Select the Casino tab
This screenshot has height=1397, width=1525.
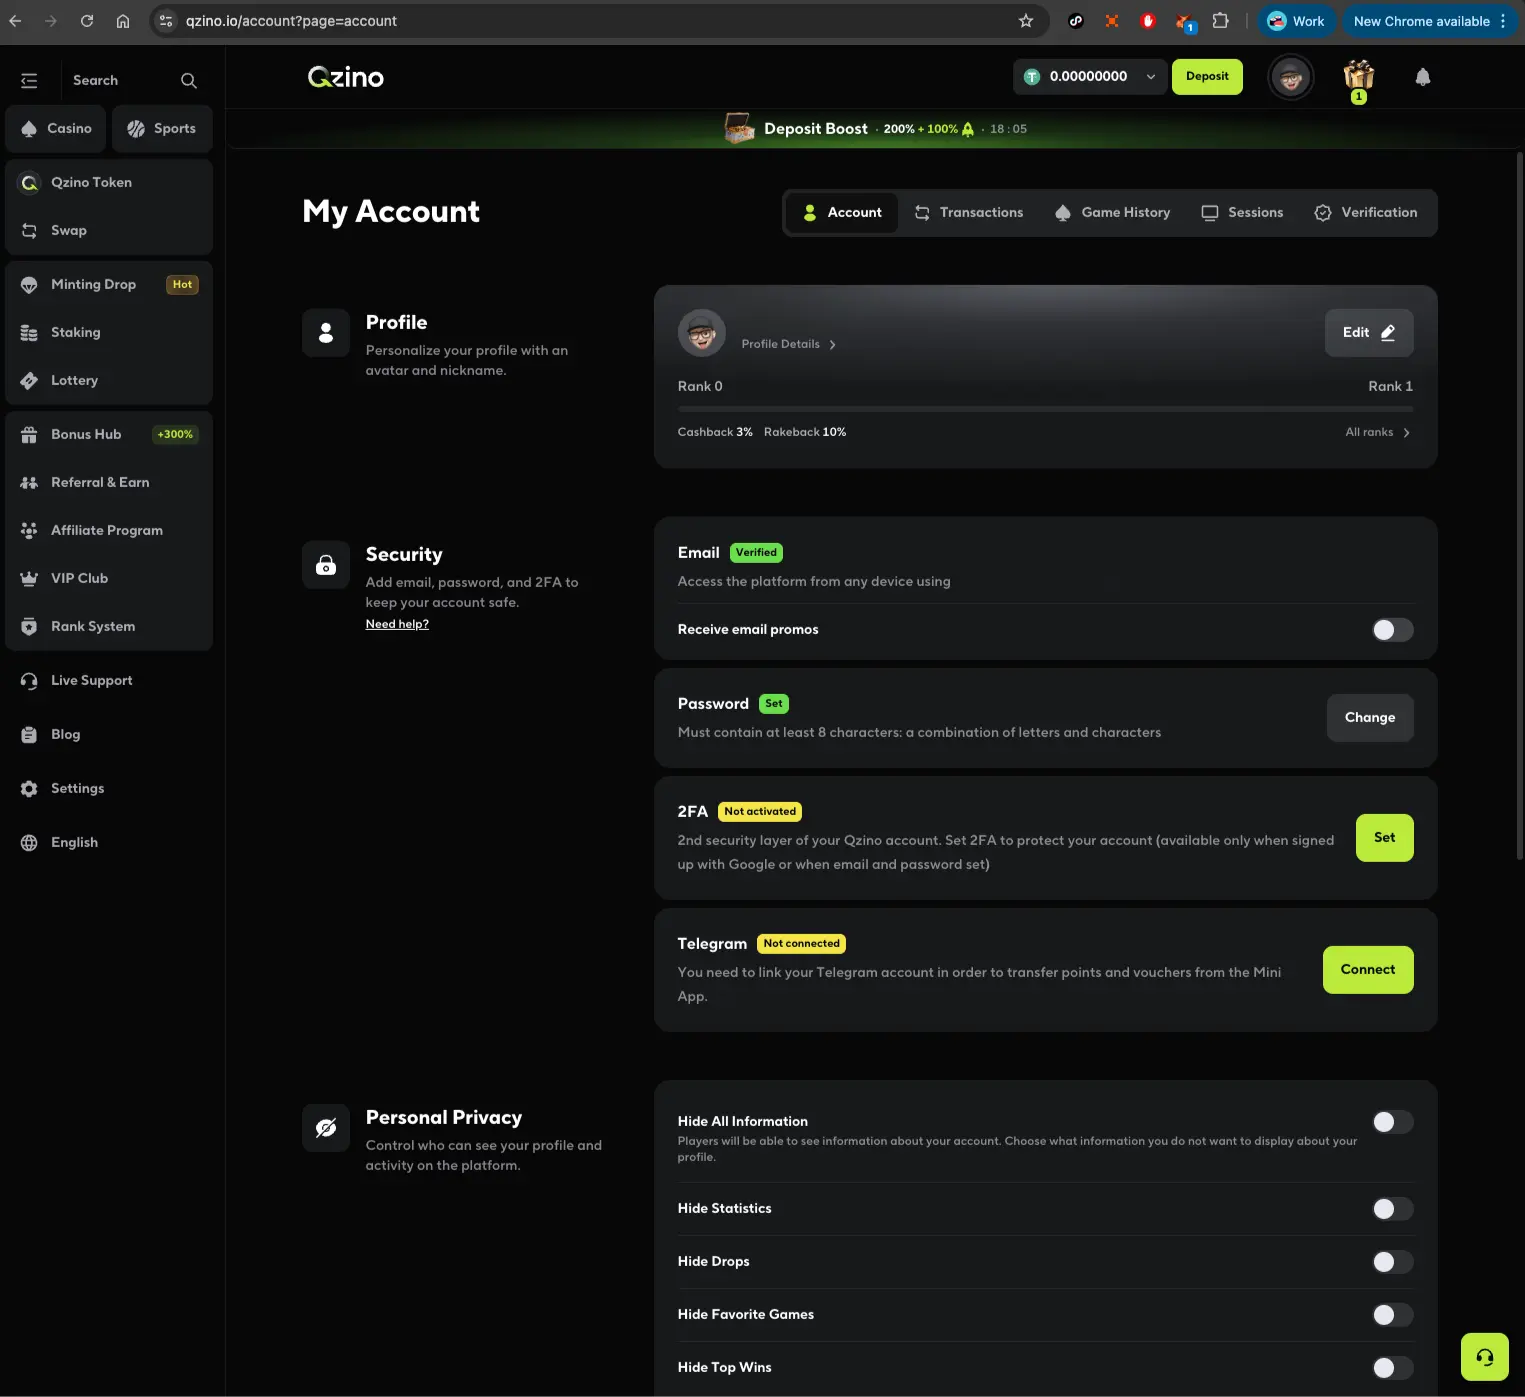point(56,129)
